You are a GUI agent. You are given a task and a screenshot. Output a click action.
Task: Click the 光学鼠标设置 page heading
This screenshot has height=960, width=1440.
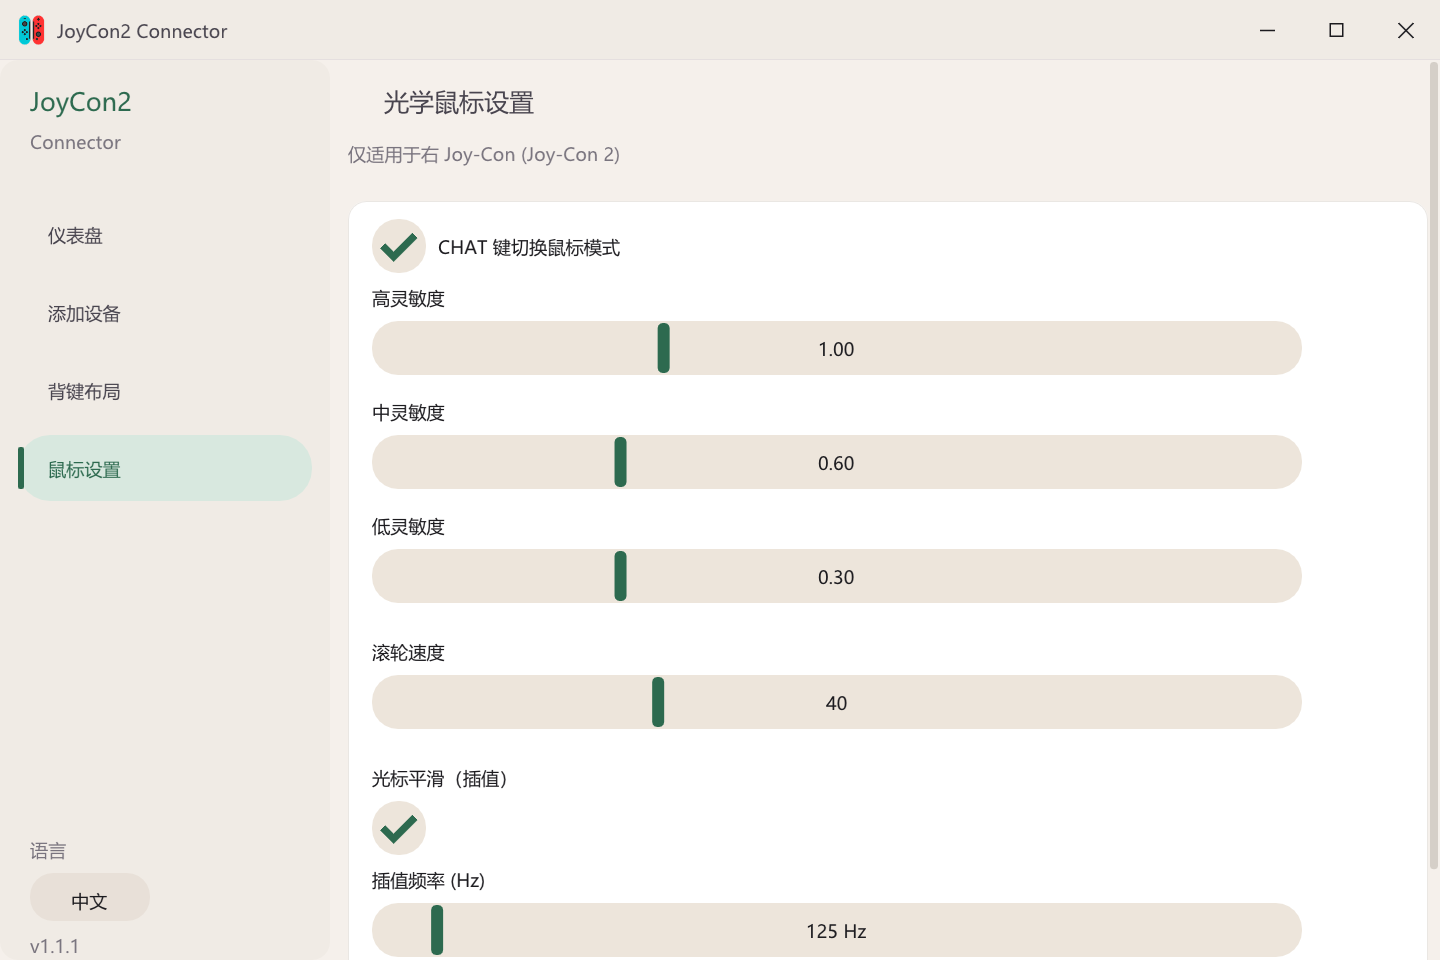tap(459, 103)
